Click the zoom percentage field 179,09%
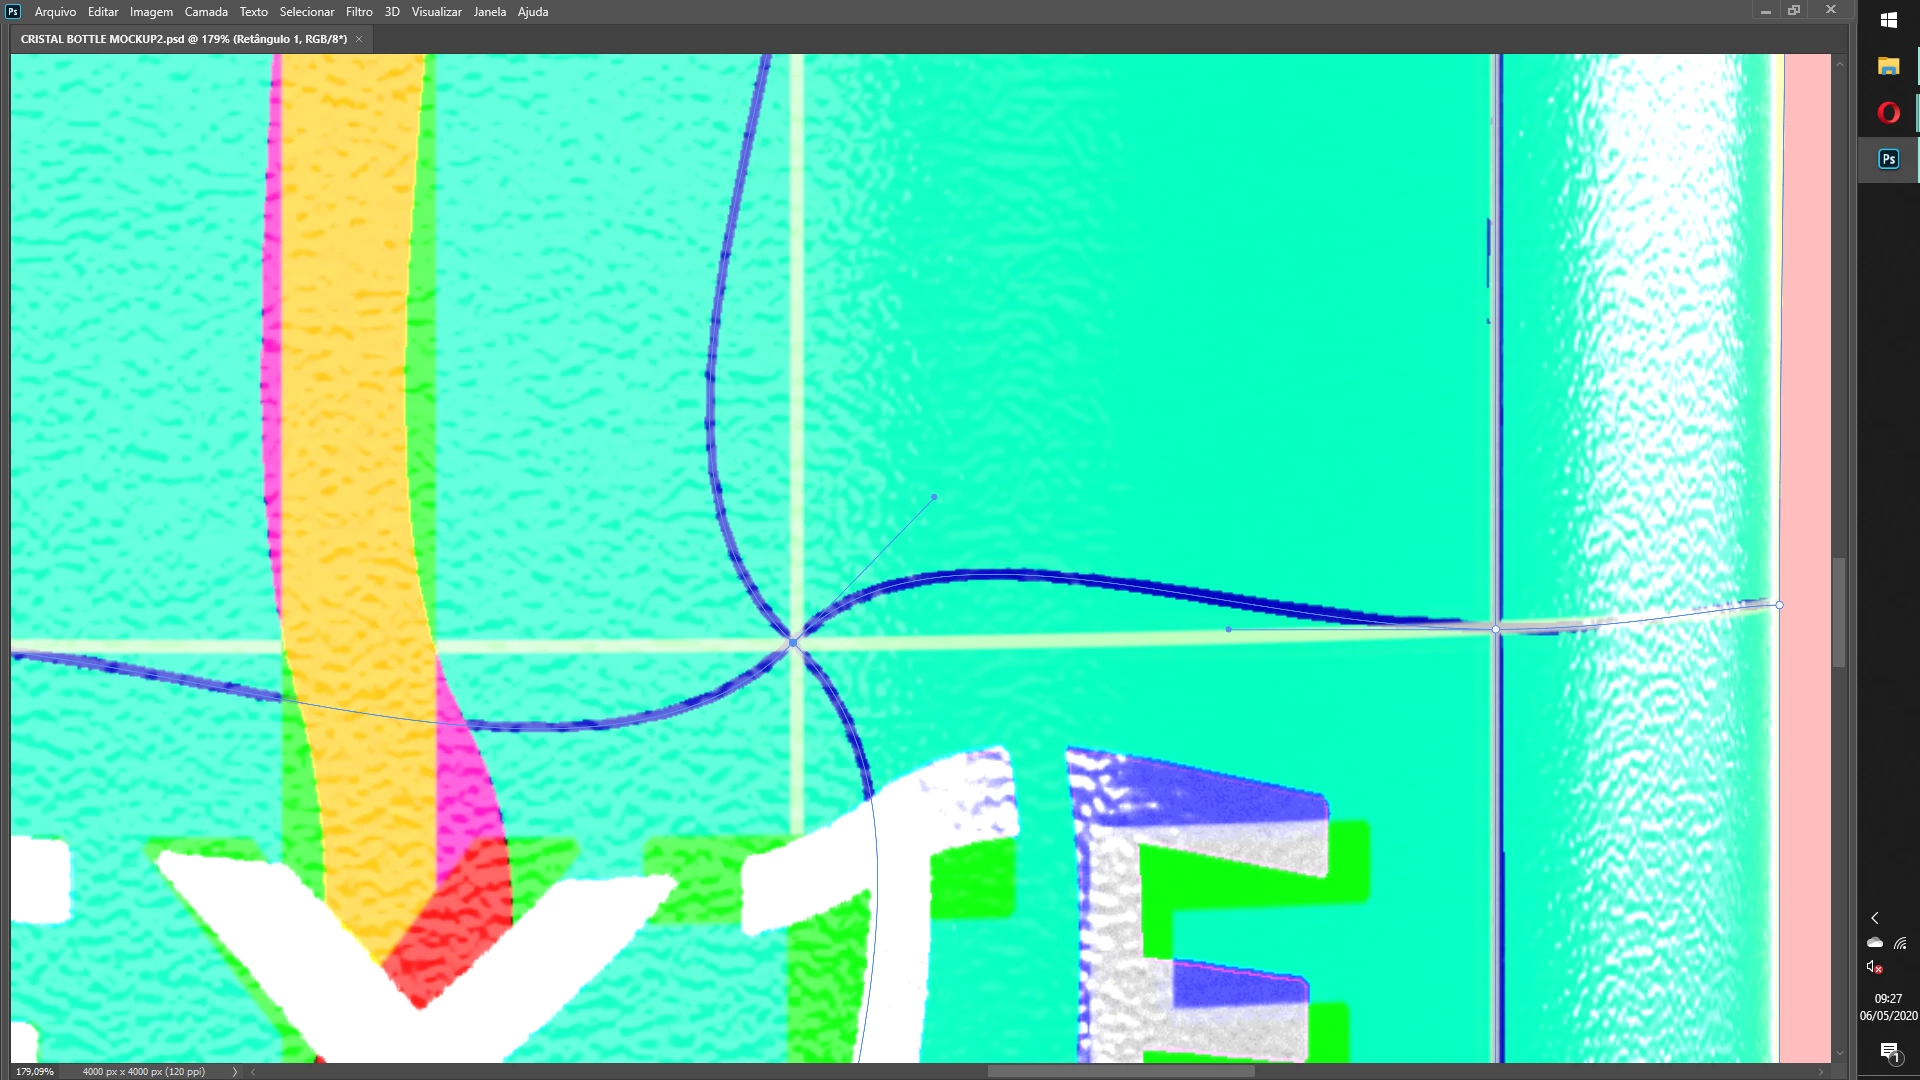Screen dimensions: 1920x1080 (35, 1071)
